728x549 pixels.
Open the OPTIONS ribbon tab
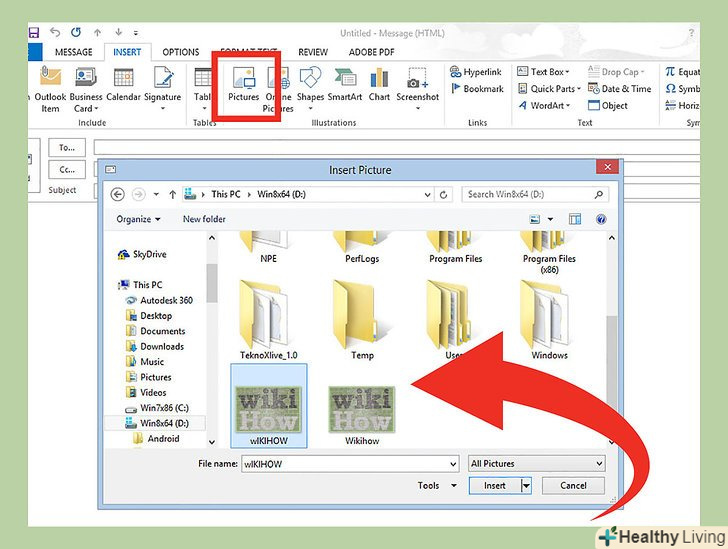click(181, 52)
